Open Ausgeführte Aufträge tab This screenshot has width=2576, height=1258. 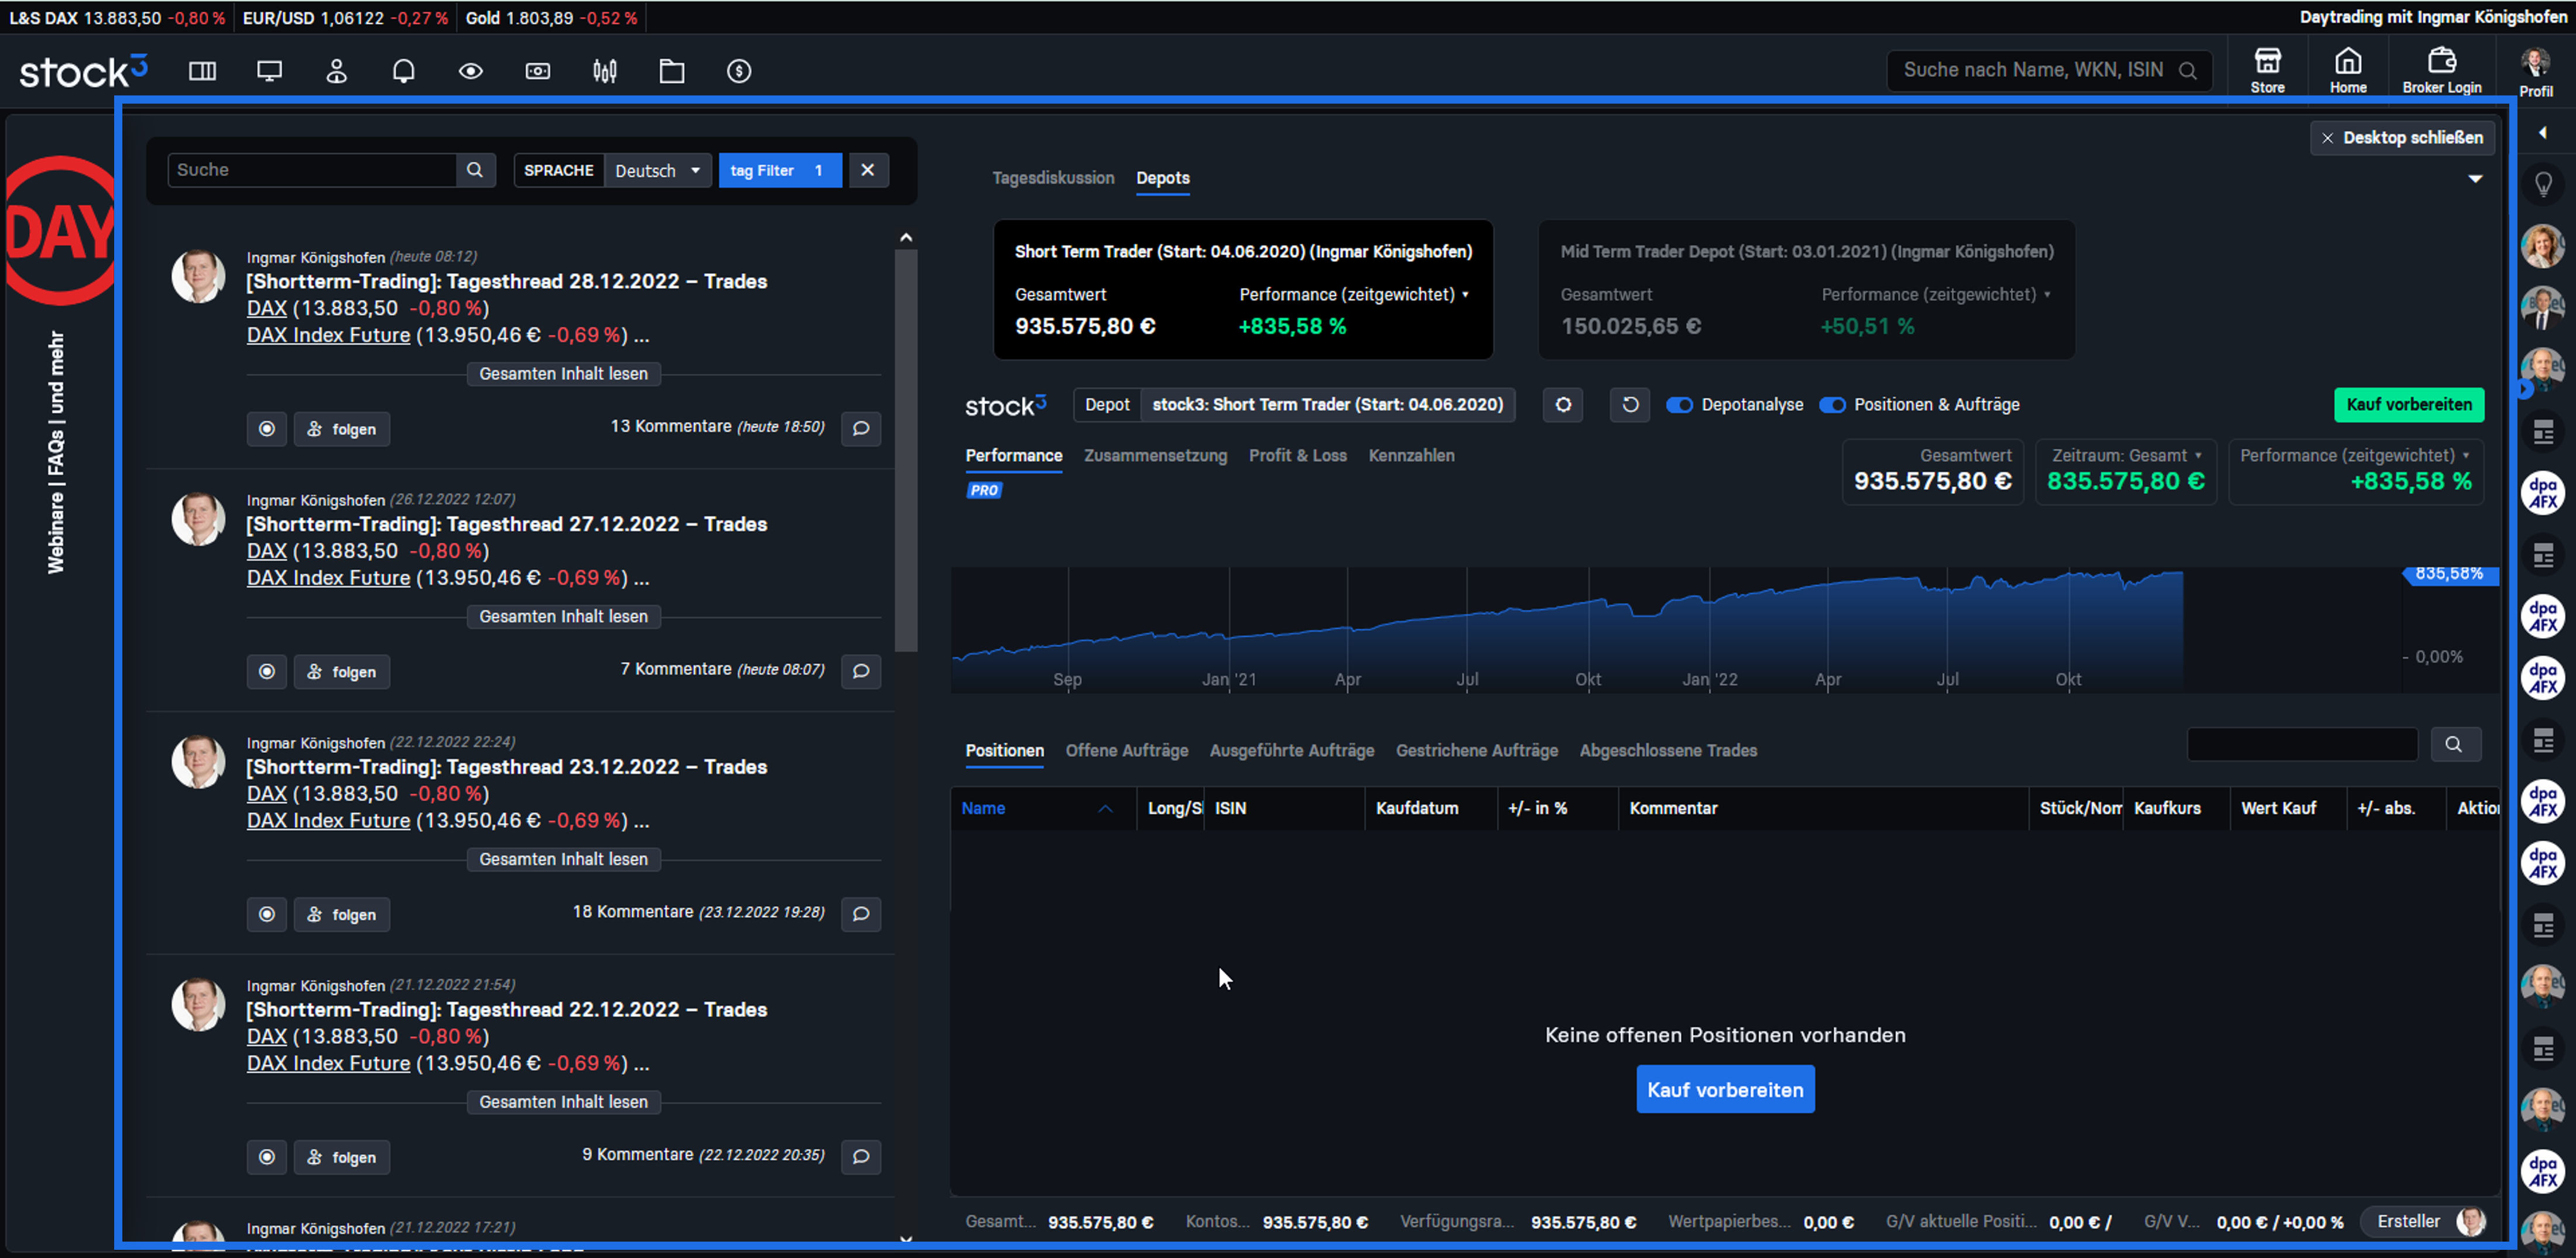point(1291,751)
